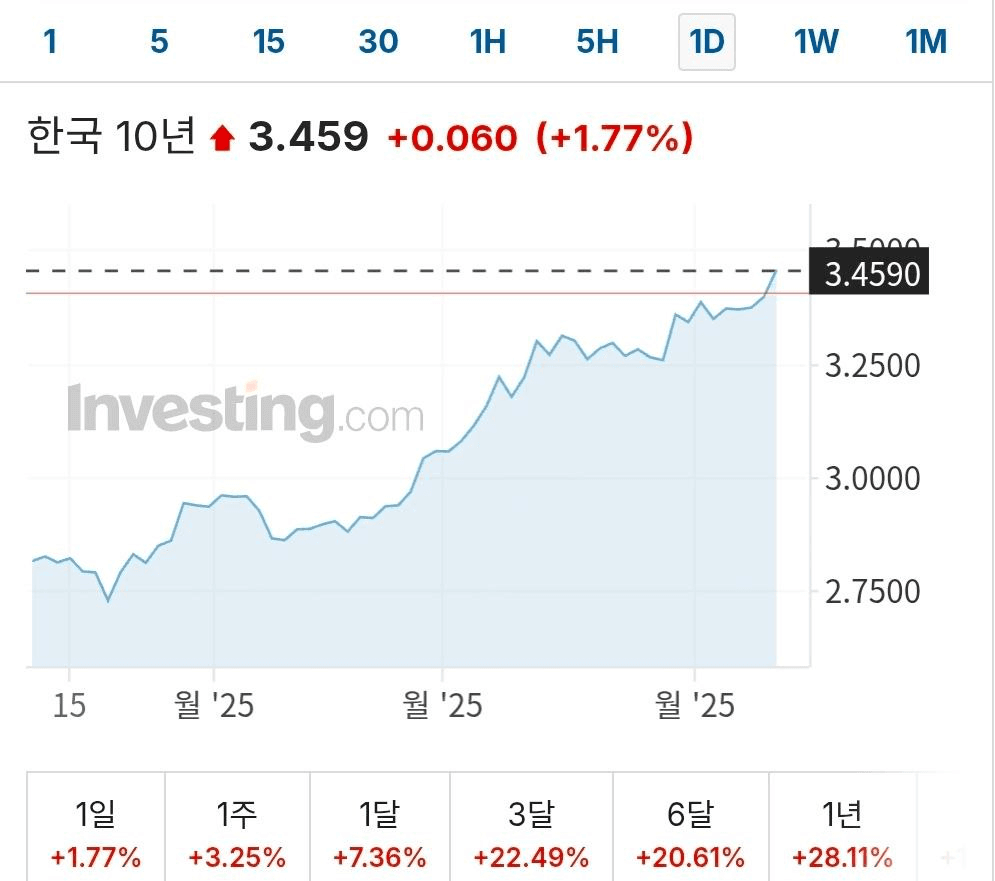
Task: Choose the 6달 +20.61% period
Action: [690, 835]
